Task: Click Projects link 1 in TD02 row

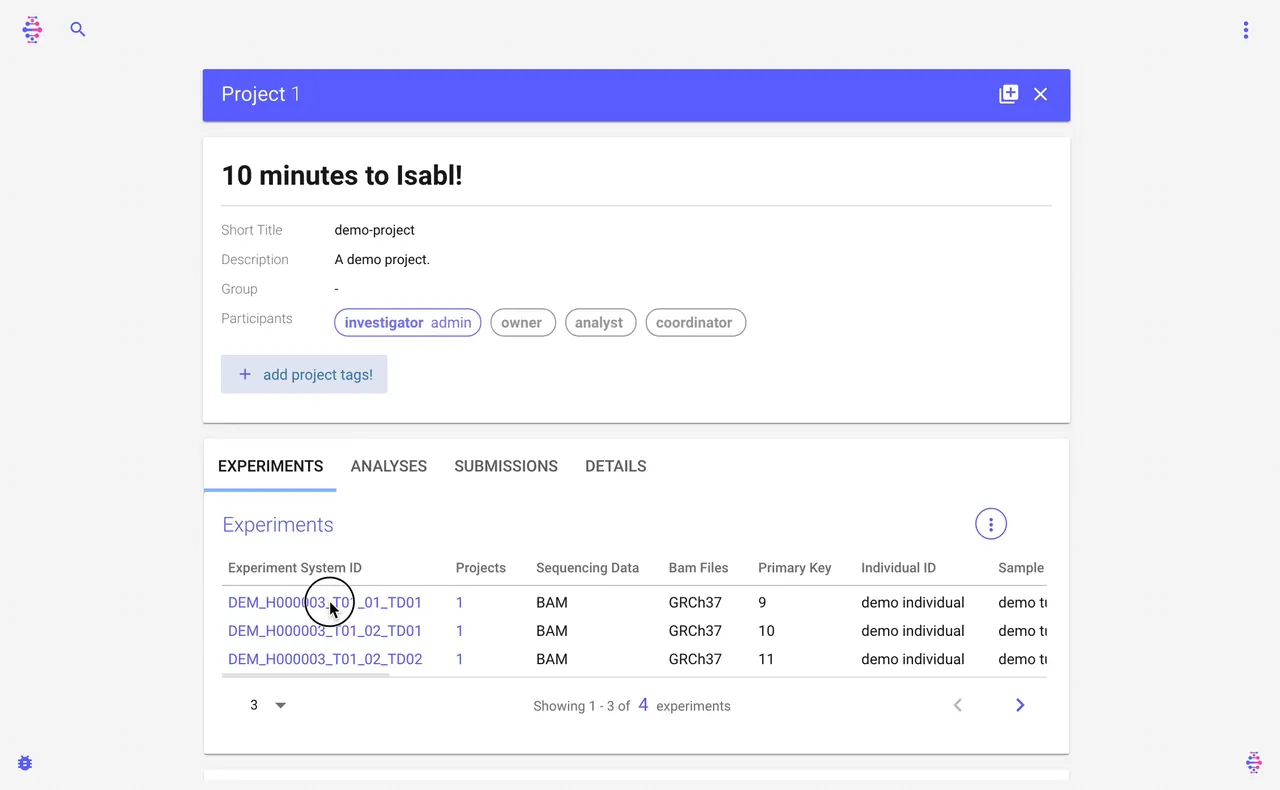Action: [x=460, y=659]
